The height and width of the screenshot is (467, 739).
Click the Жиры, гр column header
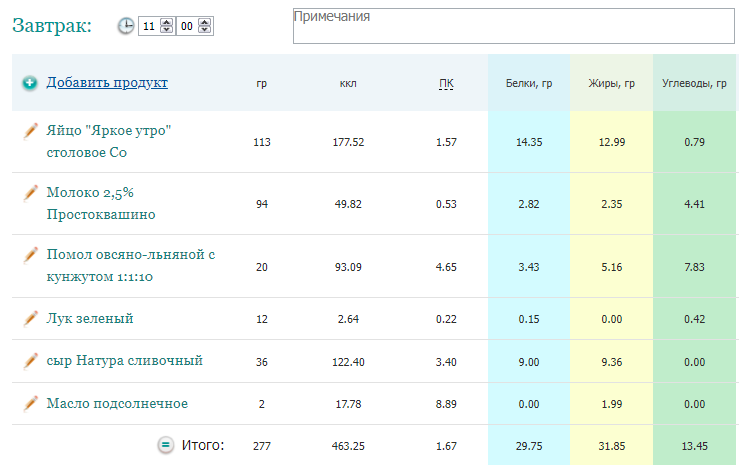(x=612, y=83)
